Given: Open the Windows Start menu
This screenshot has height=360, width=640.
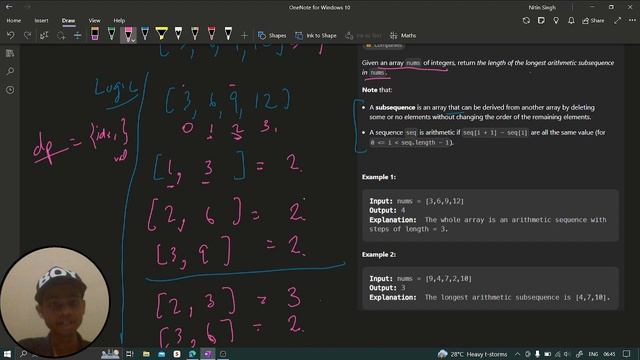Looking at the screenshot, I should coord(7,354).
